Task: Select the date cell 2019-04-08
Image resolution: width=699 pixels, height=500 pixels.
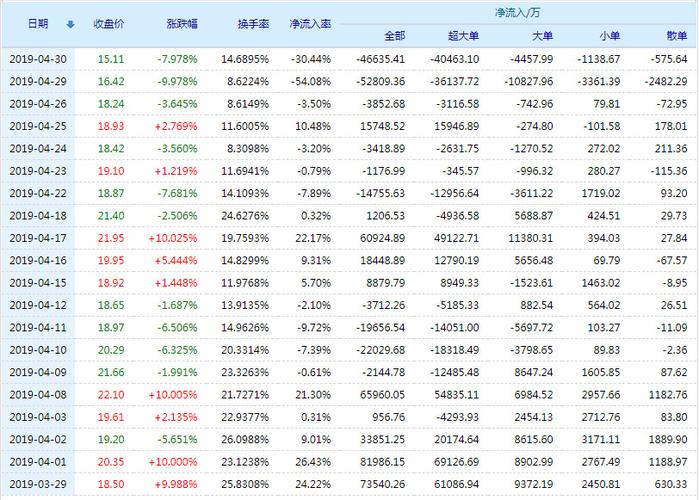Action: click(38, 395)
